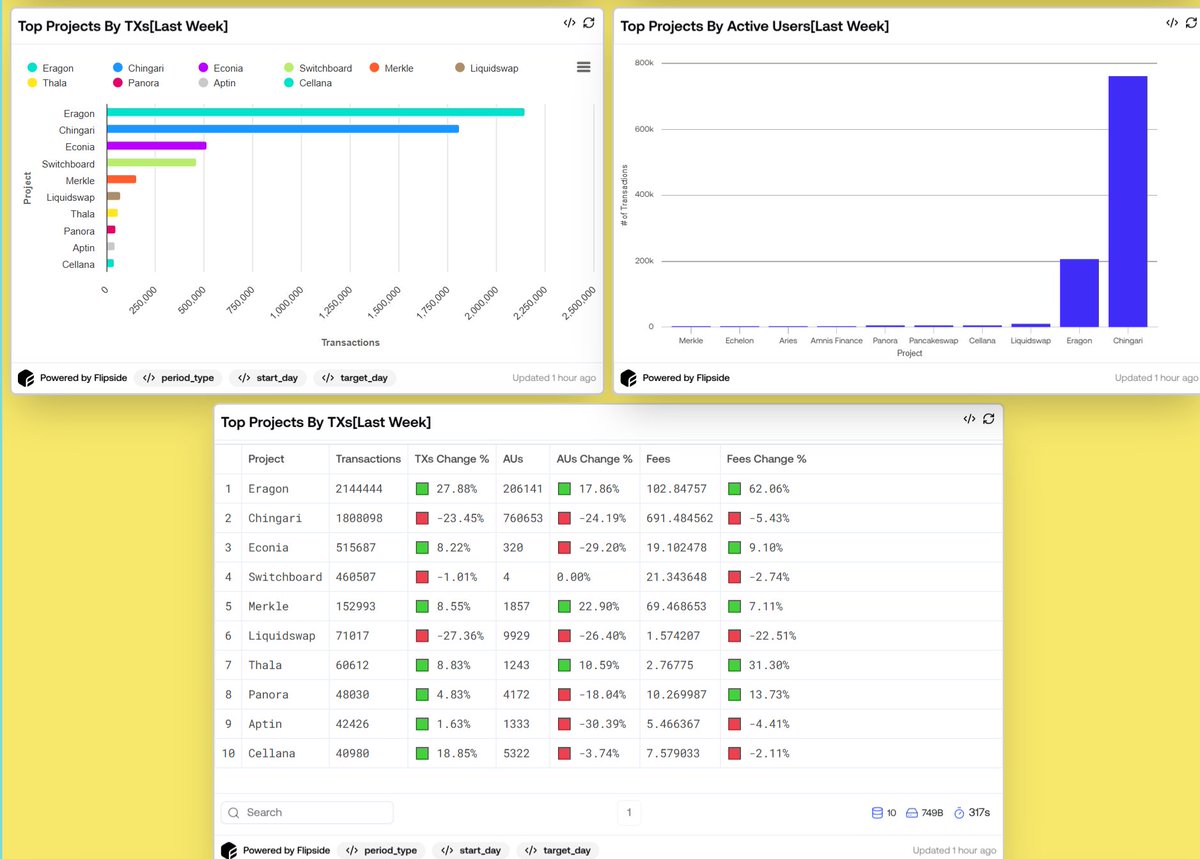Click the Chingari column in Active Users chart
This screenshot has height=859, width=1200.
point(1128,201)
